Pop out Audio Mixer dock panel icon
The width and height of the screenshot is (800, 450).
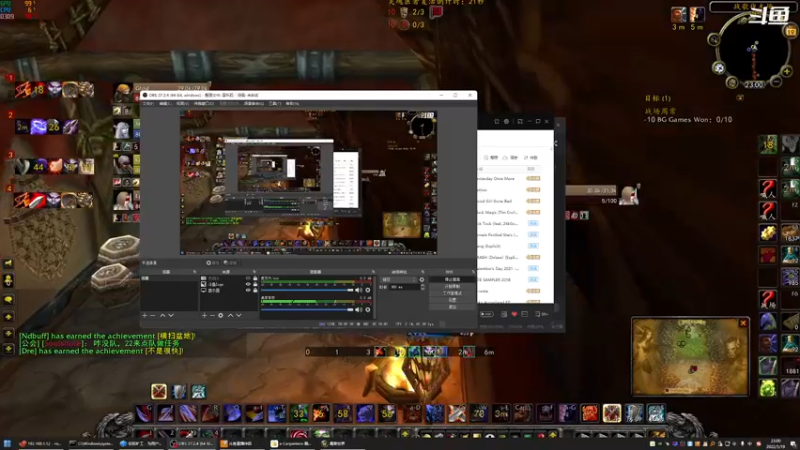(x=373, y=272)
